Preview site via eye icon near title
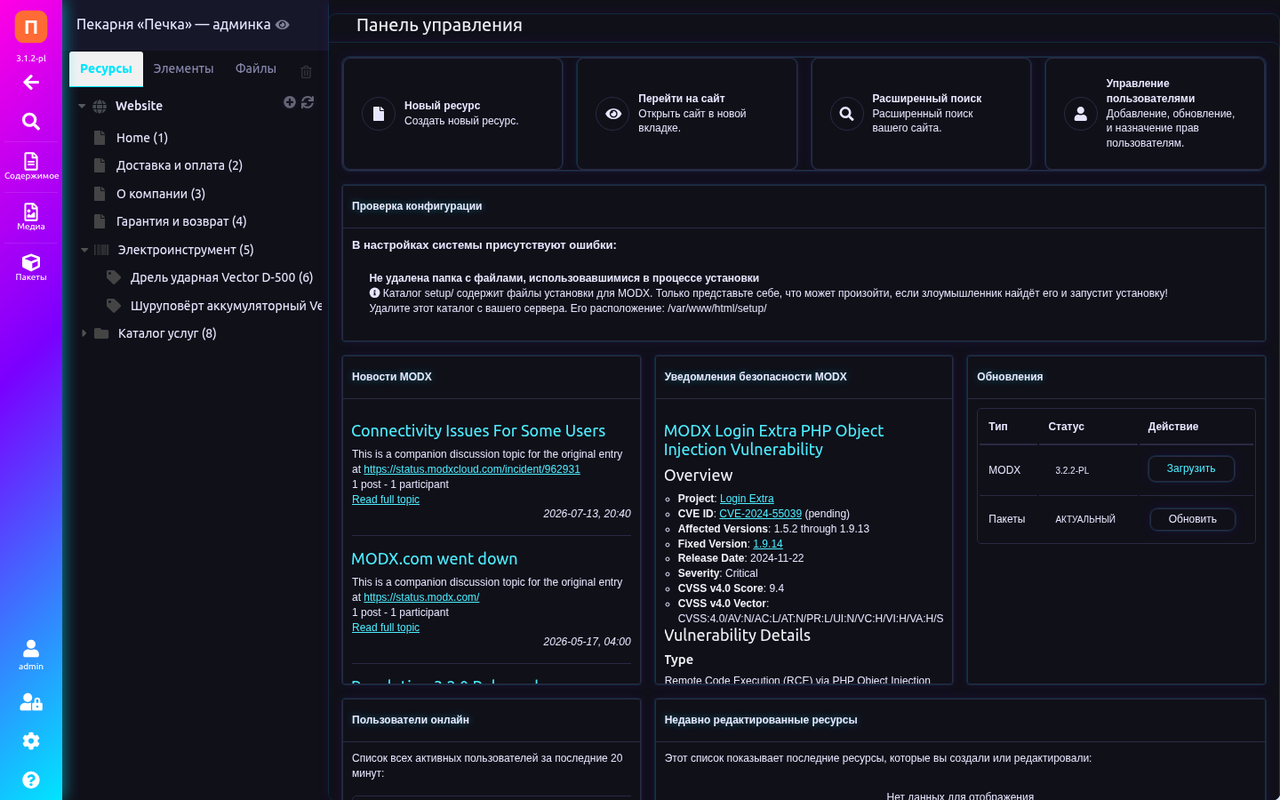Screen dimensions: 1280x800 (x=283, y=24)
